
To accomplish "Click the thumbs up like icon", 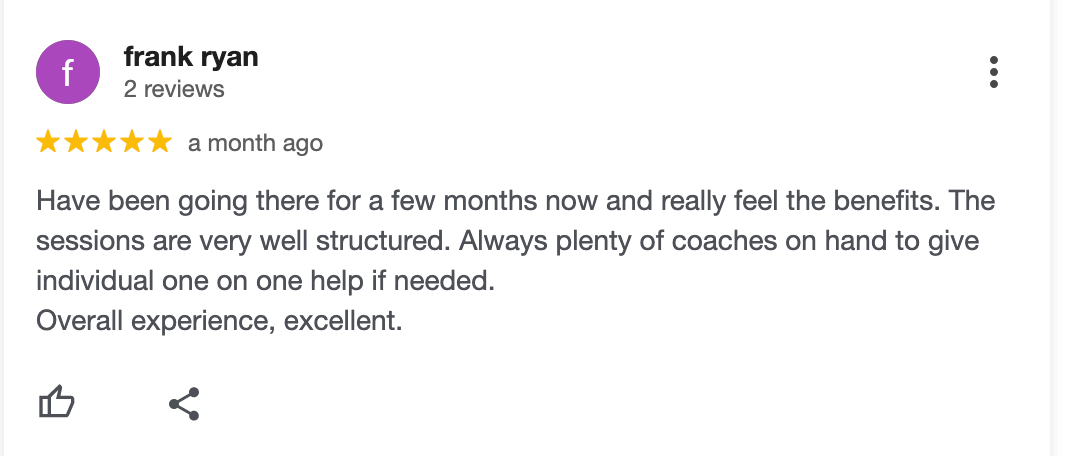I will [56, 403].
